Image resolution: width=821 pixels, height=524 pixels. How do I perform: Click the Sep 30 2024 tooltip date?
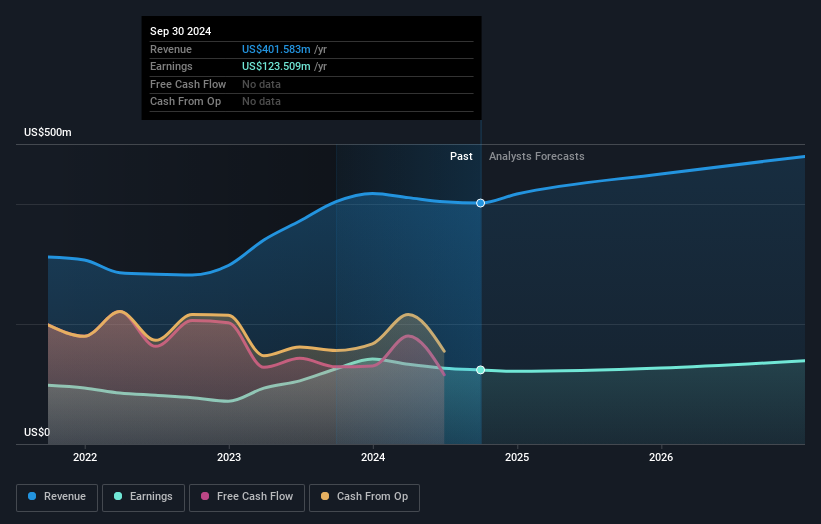[x=181, y=31]
